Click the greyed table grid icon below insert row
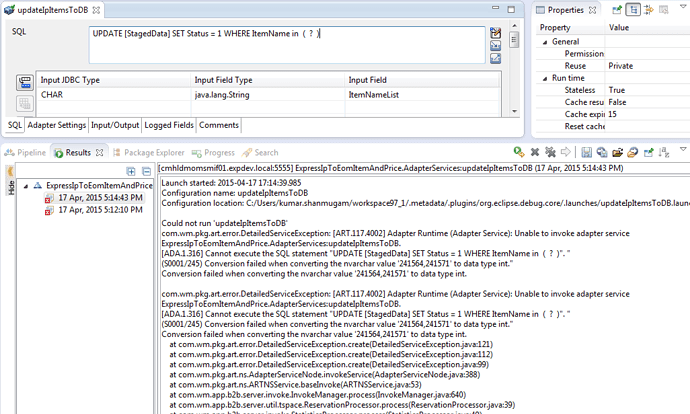Image resolution: width=690 pixels, height=414 pixels. pyautogui.click(x=25, y=104)
